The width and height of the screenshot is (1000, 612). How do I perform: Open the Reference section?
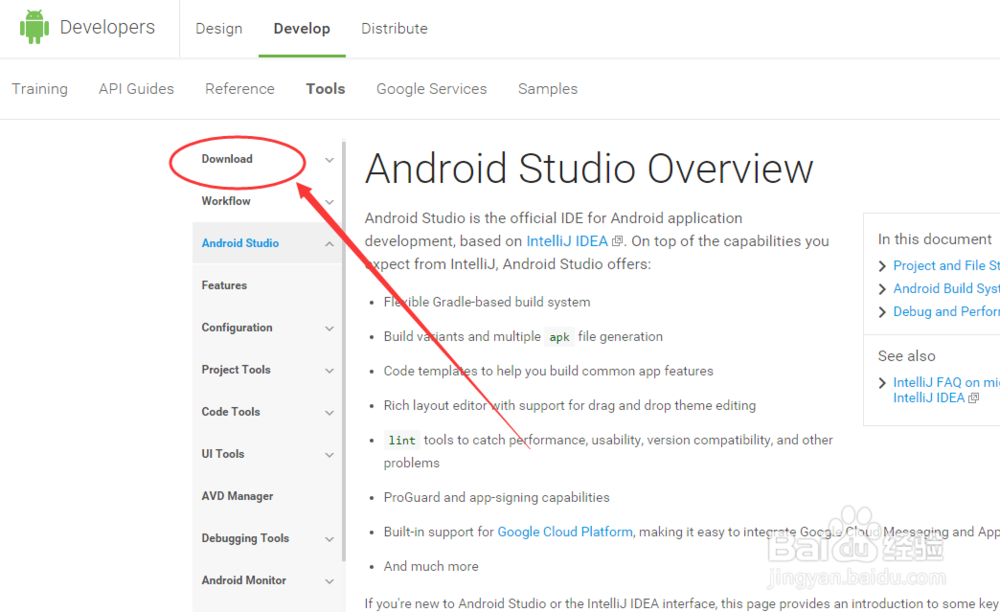click(240, 89)
